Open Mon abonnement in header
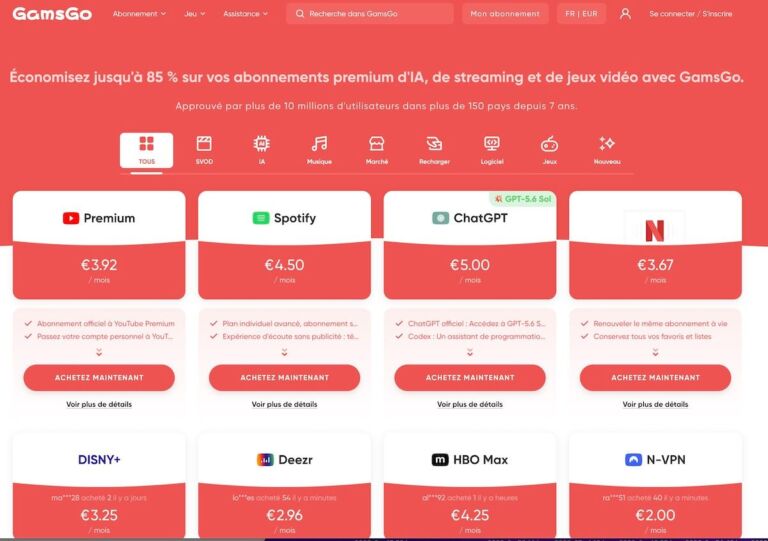The width and height of the screenshot is (768, 541). coord(505,14)
